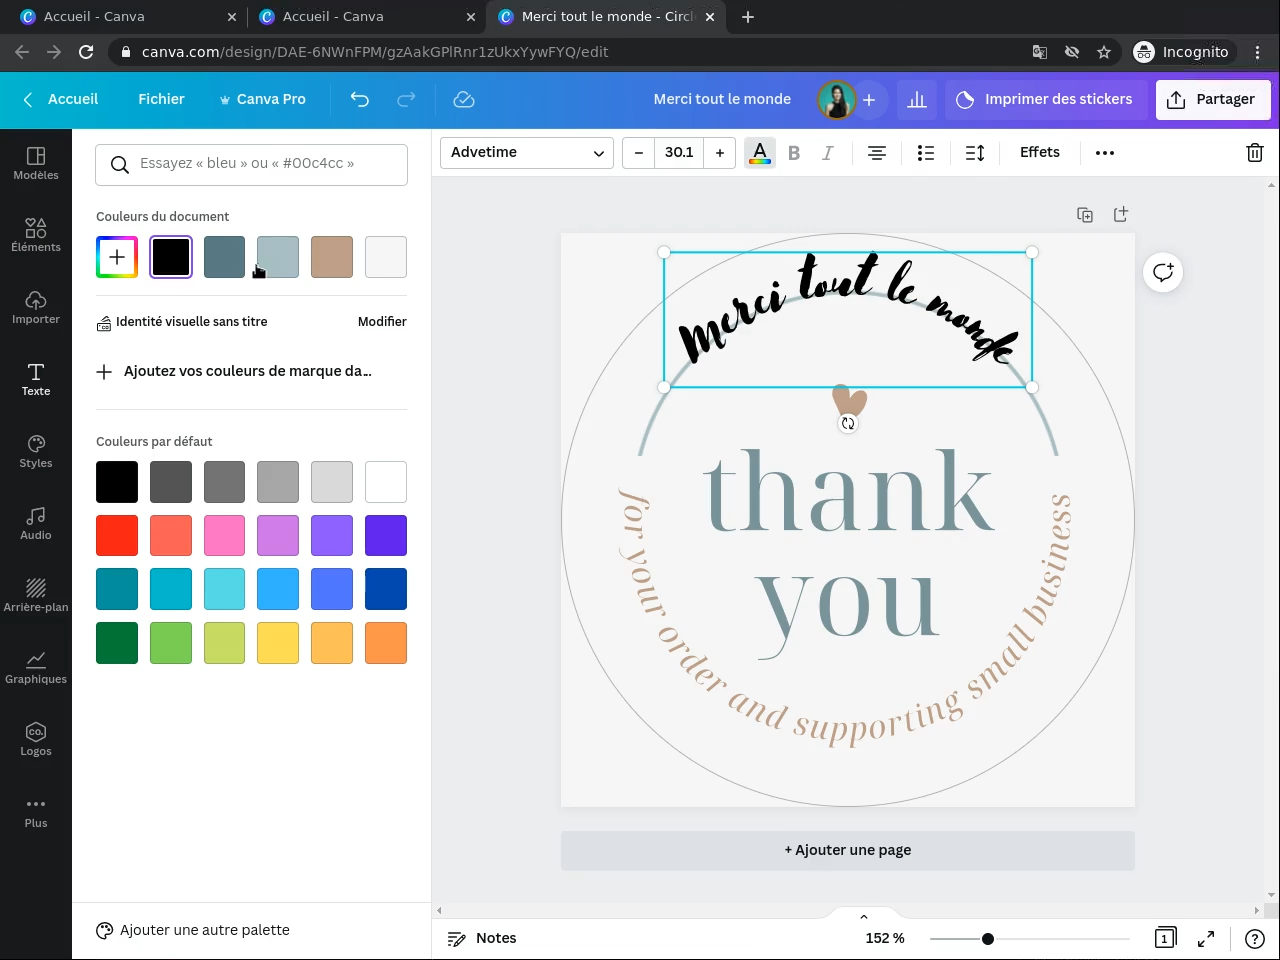The height and width of the screenshot is (960, 1280).
Task: Add a comment on the design
Action: (1163, 272)
